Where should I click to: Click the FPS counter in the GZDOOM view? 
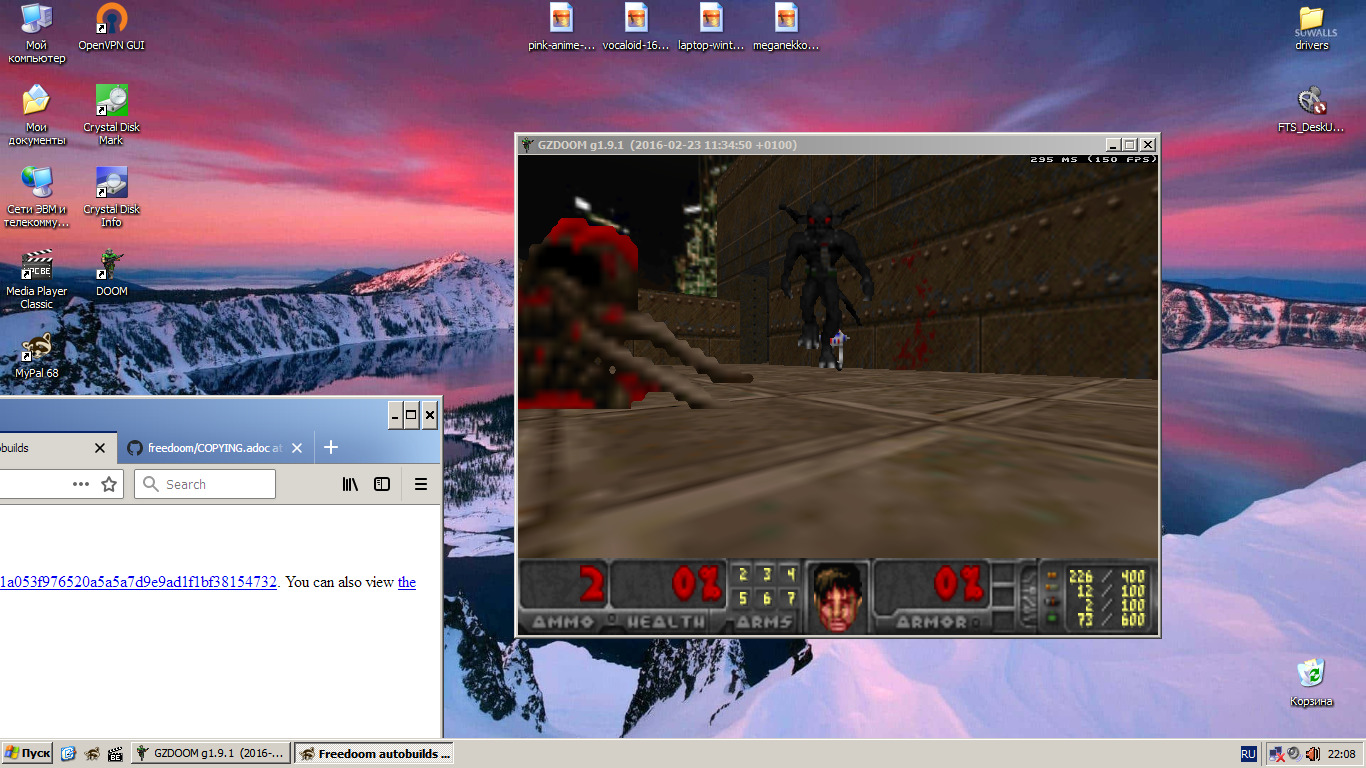point(1094,160)
